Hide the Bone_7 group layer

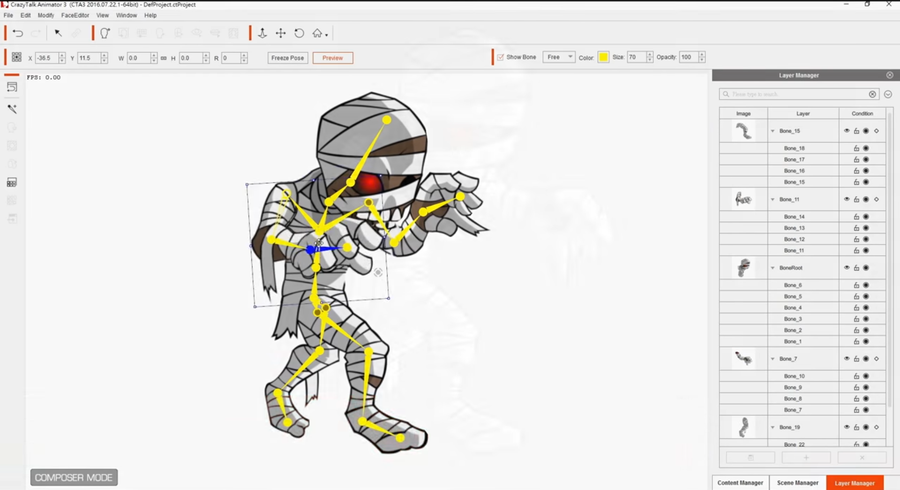tap(846, 359)
